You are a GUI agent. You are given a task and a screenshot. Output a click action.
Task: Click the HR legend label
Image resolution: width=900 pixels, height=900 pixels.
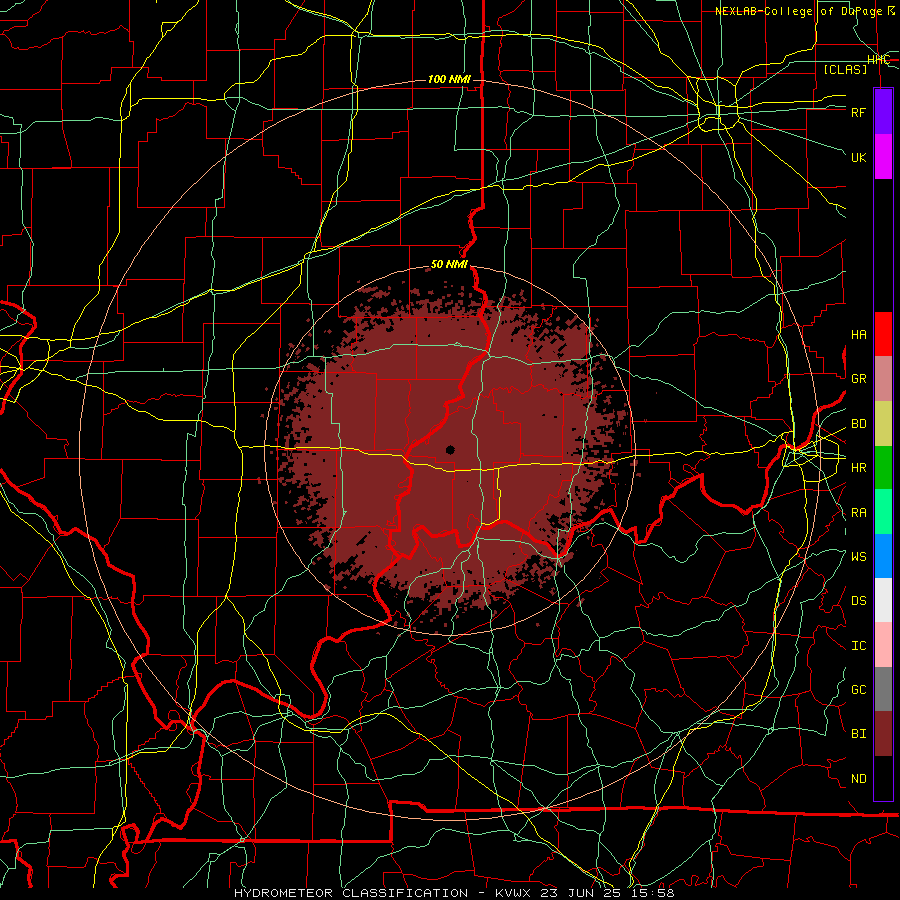pos(858,468)
